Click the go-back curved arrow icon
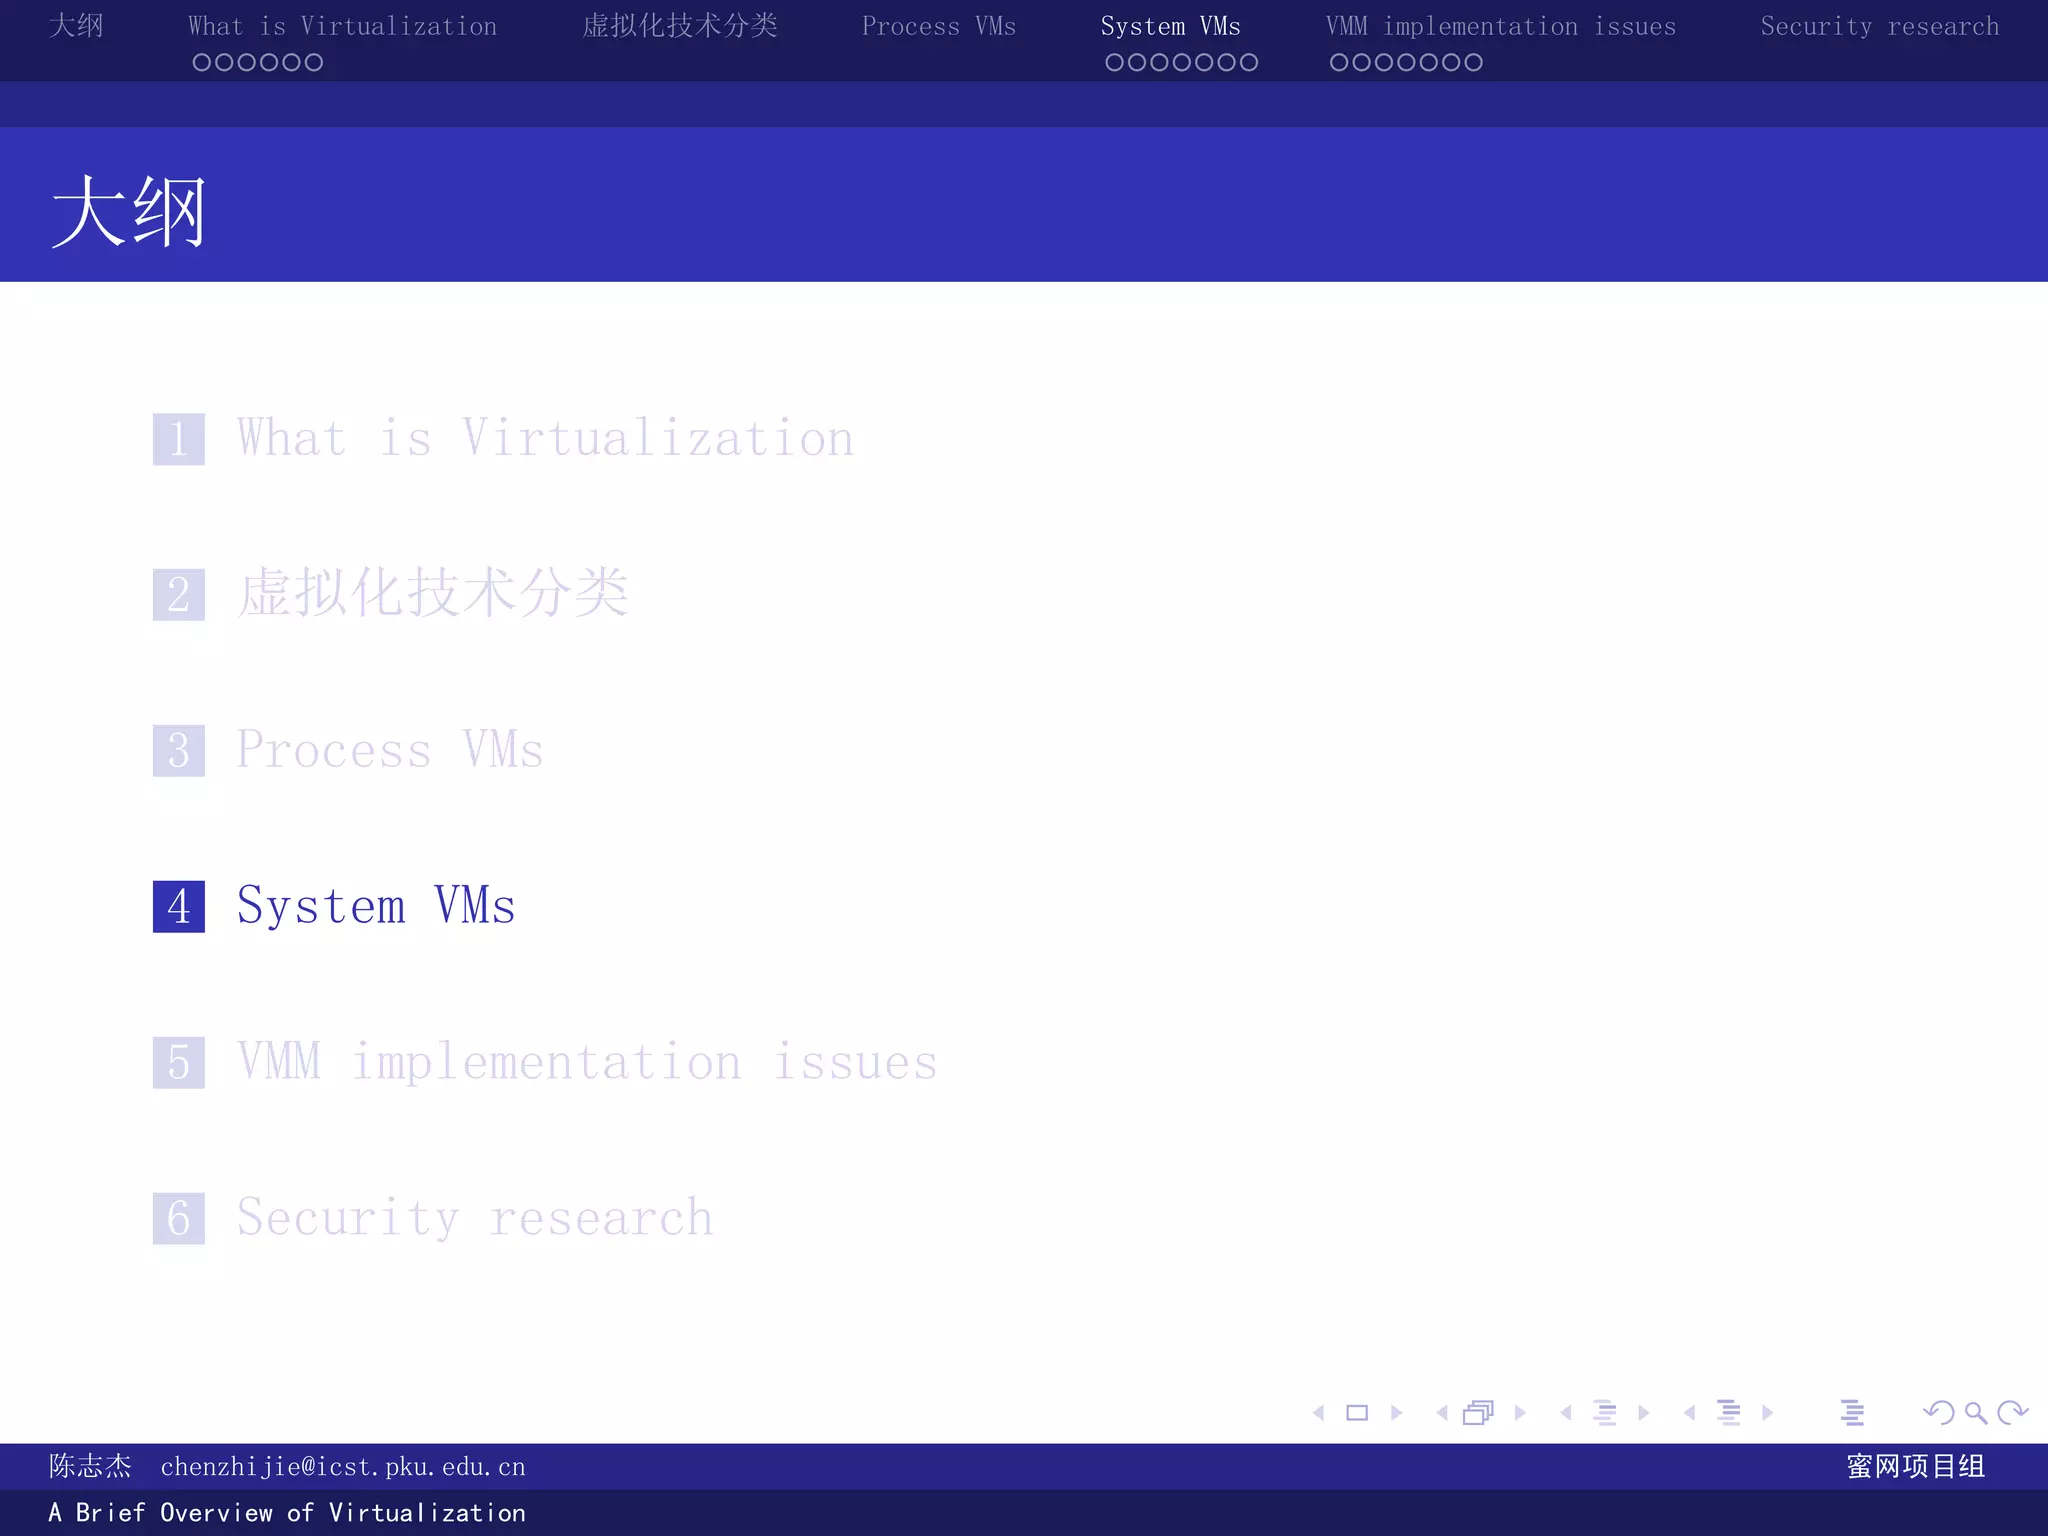 coord(1939,1412)
